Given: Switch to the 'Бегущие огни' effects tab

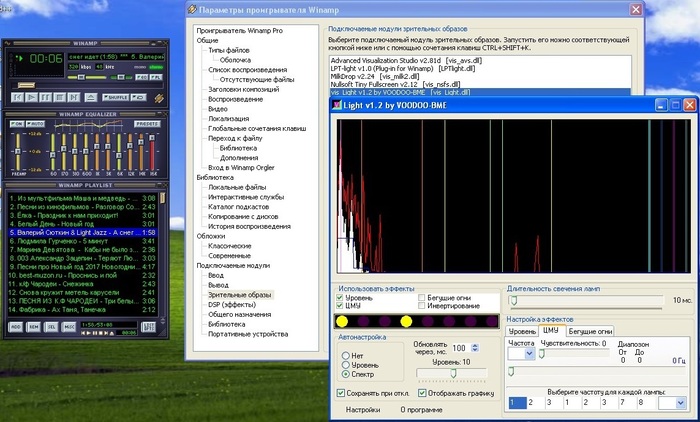Looking at the screenshot, I should [x=590, y=330].
